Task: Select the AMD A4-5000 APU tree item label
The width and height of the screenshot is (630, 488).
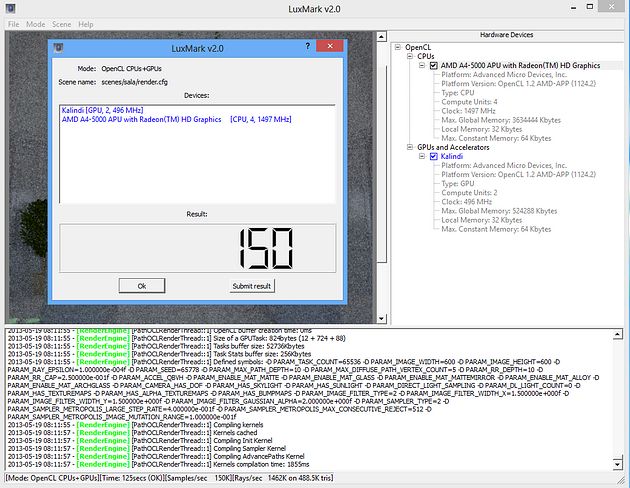Action: tap(520, 65)
